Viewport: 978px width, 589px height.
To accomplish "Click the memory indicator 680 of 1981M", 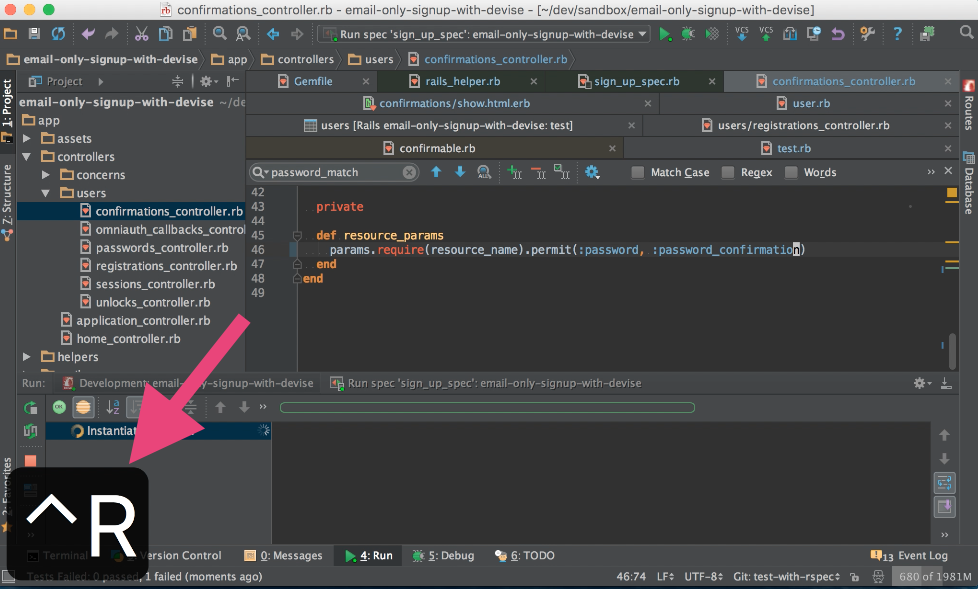I will [934, 577].
